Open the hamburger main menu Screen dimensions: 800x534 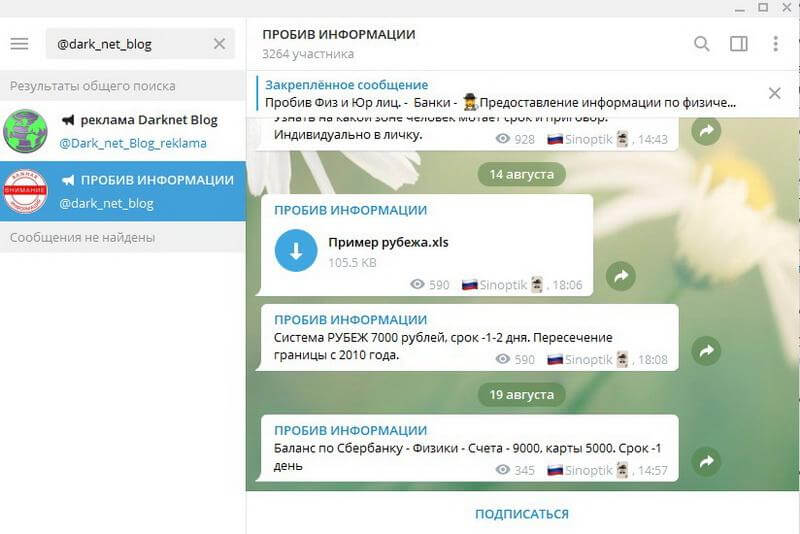(19, 44)
